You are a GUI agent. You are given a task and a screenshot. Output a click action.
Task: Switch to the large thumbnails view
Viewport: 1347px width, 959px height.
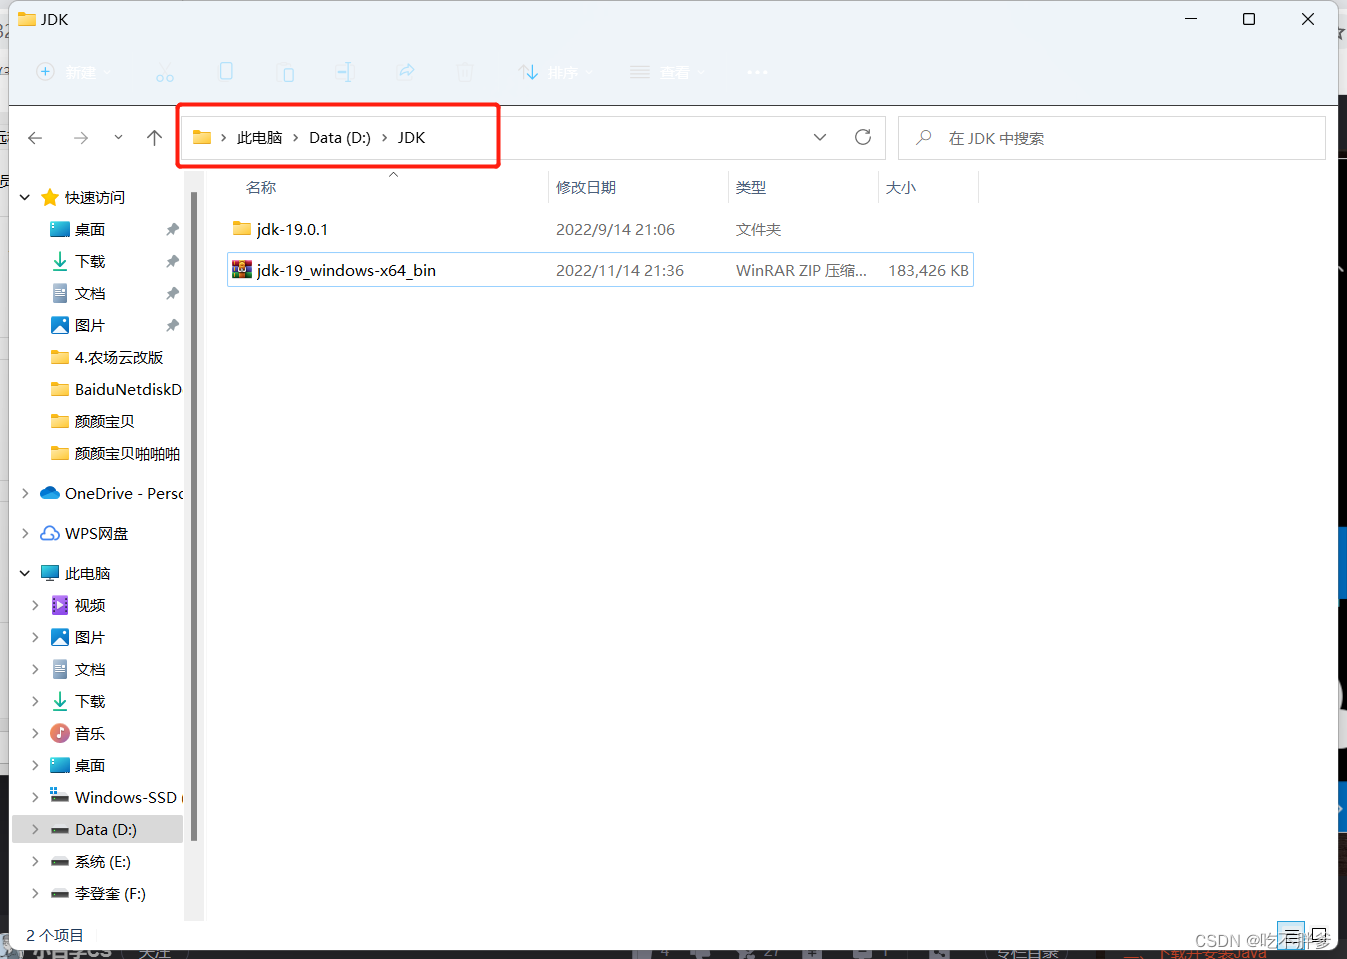click(1319, 937)
